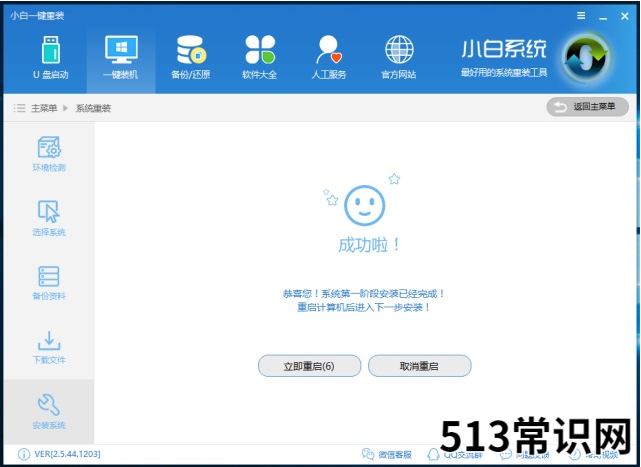Visit the 官方网站 tab
Viewport: 641px width, 467px height.
point(399,57)
